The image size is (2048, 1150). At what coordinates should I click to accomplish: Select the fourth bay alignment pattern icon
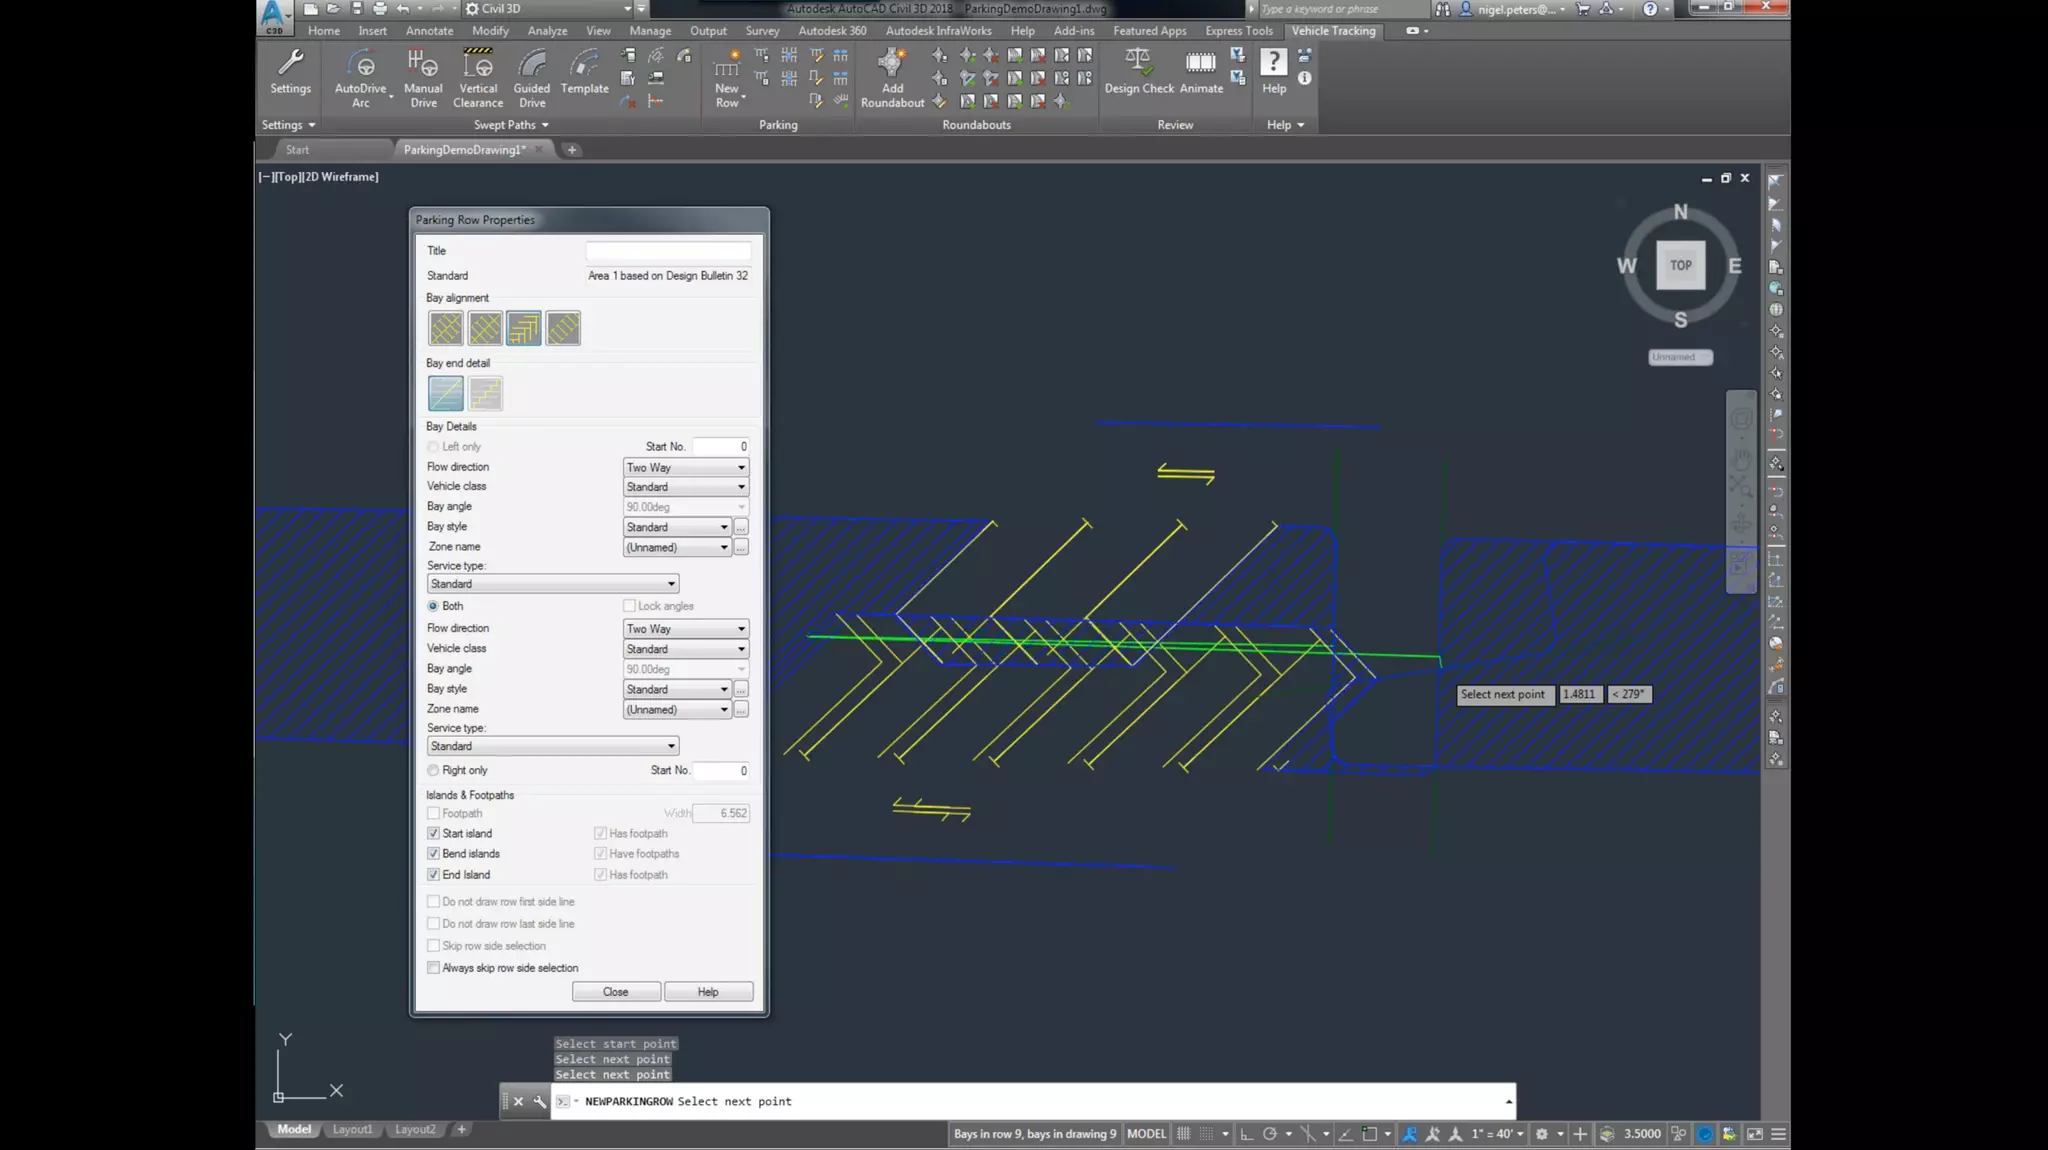[563, 328]
